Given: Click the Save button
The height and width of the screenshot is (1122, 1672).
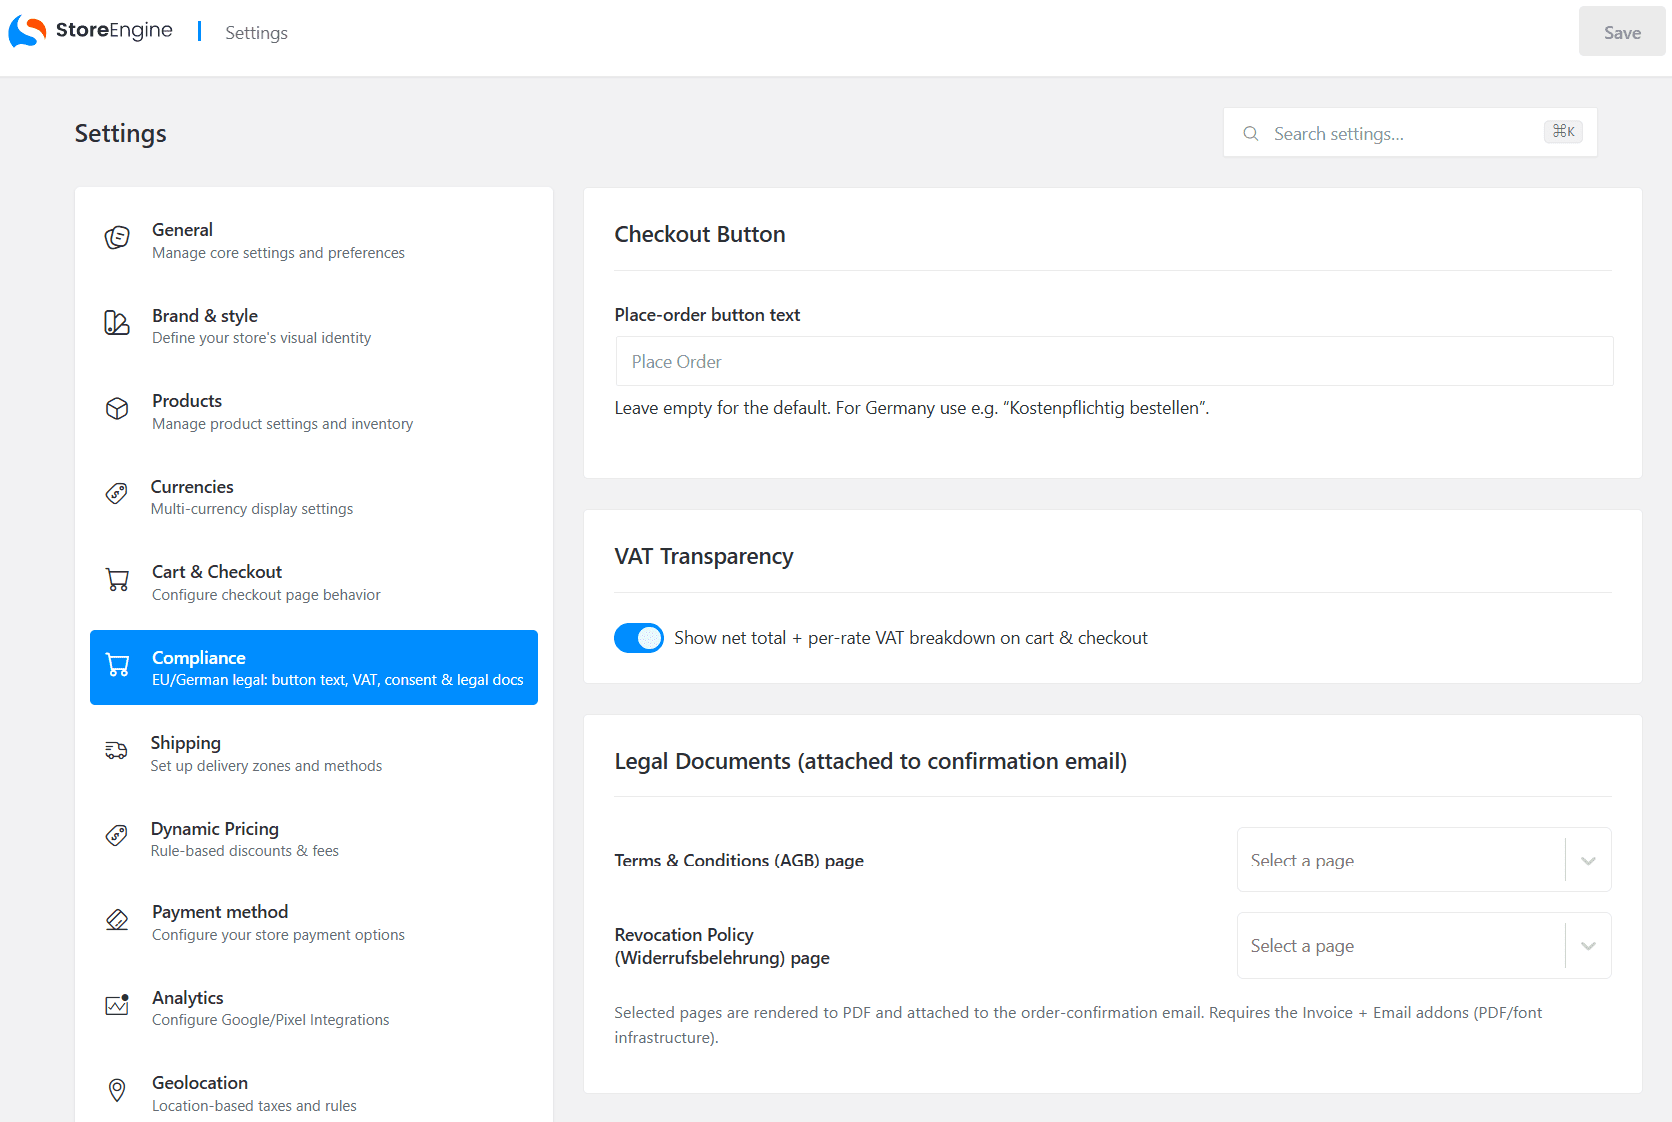Looking at the screenshot, I should coord(1622,32).
